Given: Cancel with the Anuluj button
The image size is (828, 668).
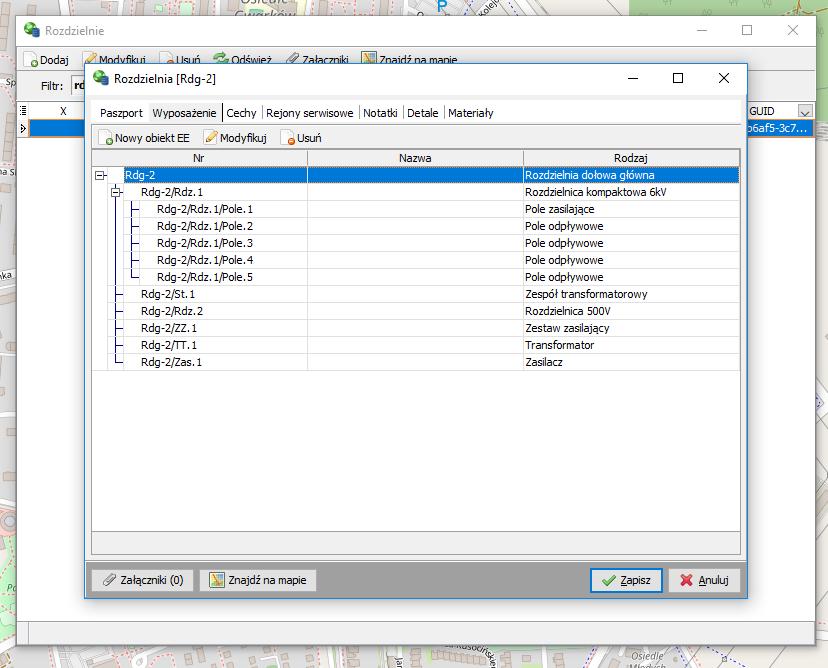Looking at the screenshot, I should 704,580.
